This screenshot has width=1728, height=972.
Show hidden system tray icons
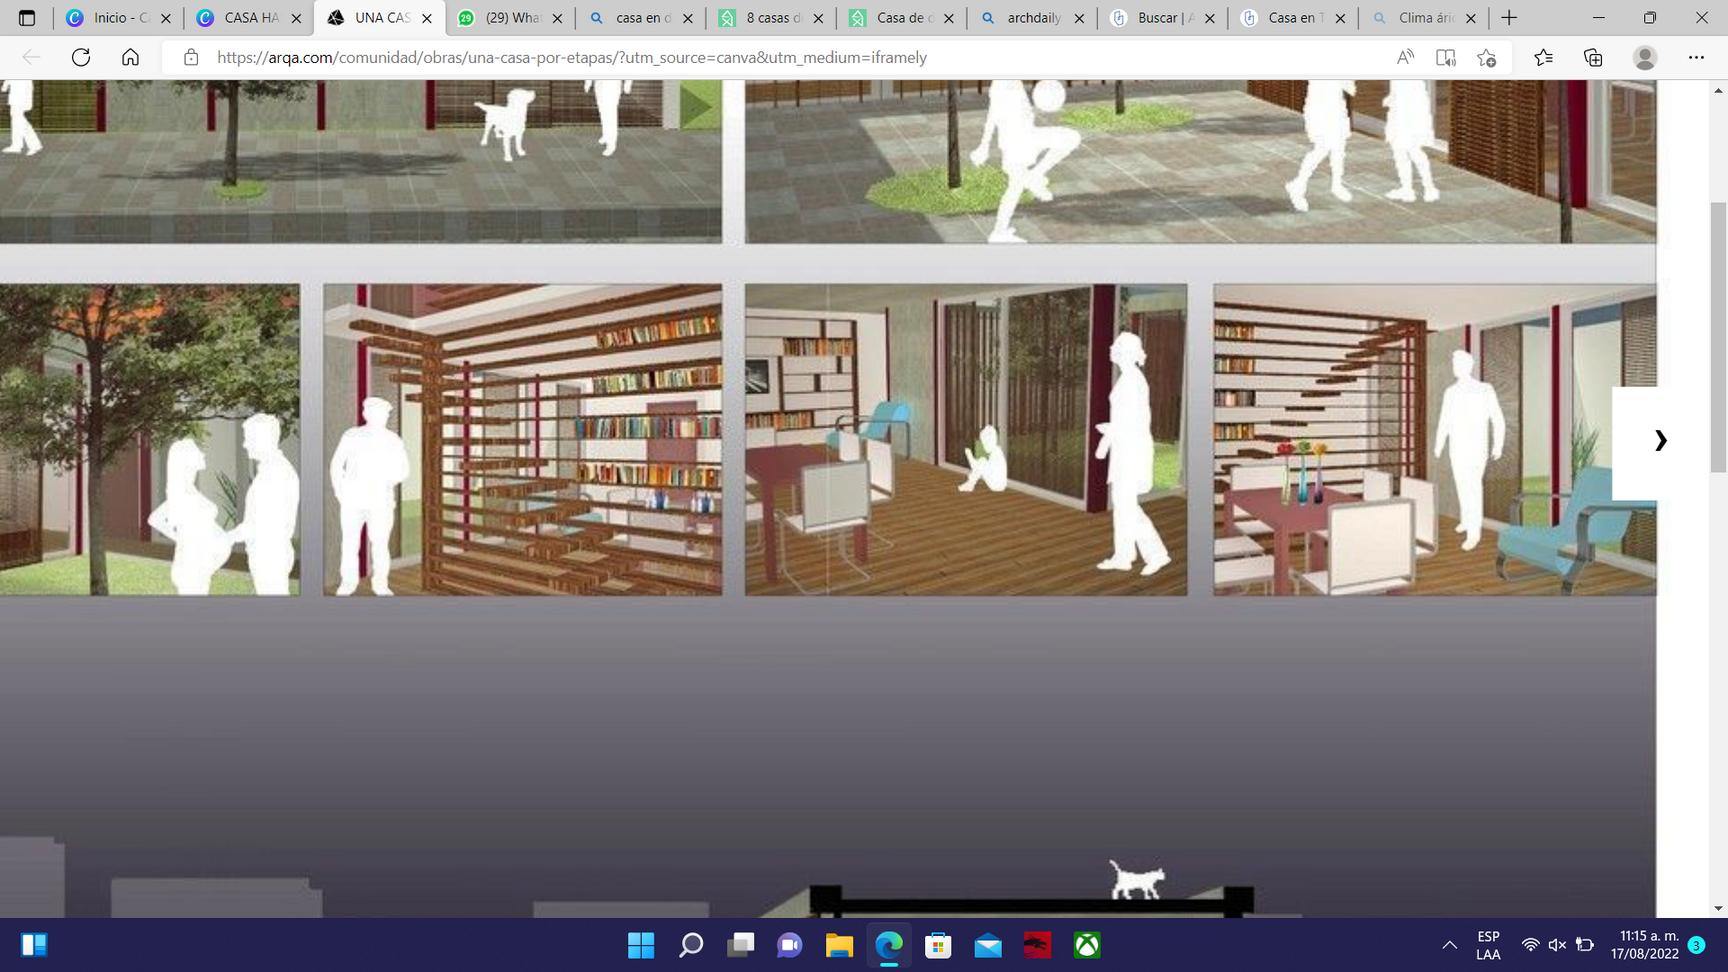(1449, 945)
